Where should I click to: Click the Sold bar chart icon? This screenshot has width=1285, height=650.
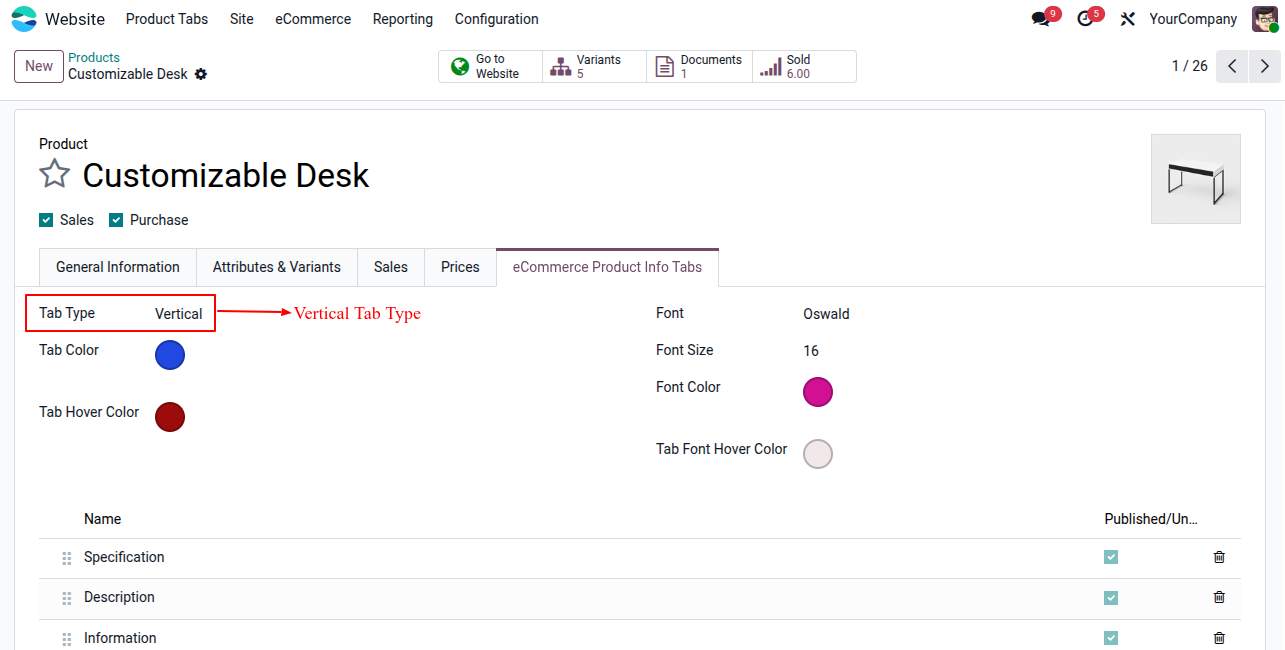click(x=770, y=67)
